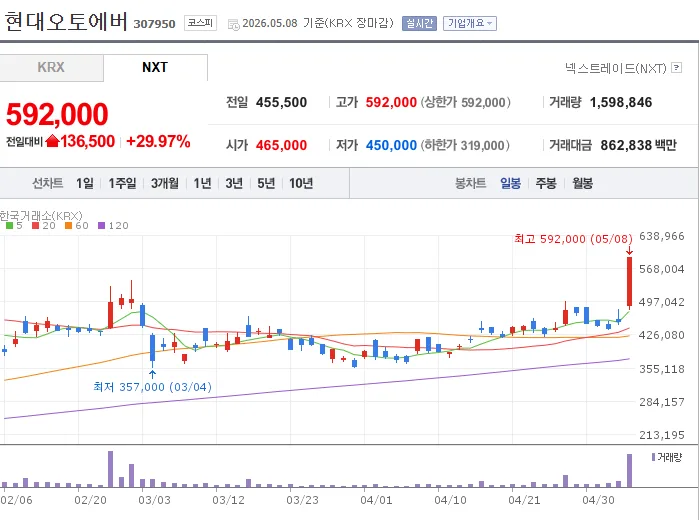The height and width of the screenshot is (520, 699).
Task: Click the stock code 307950
Action: pyautogui.click(x=154, y=24)
